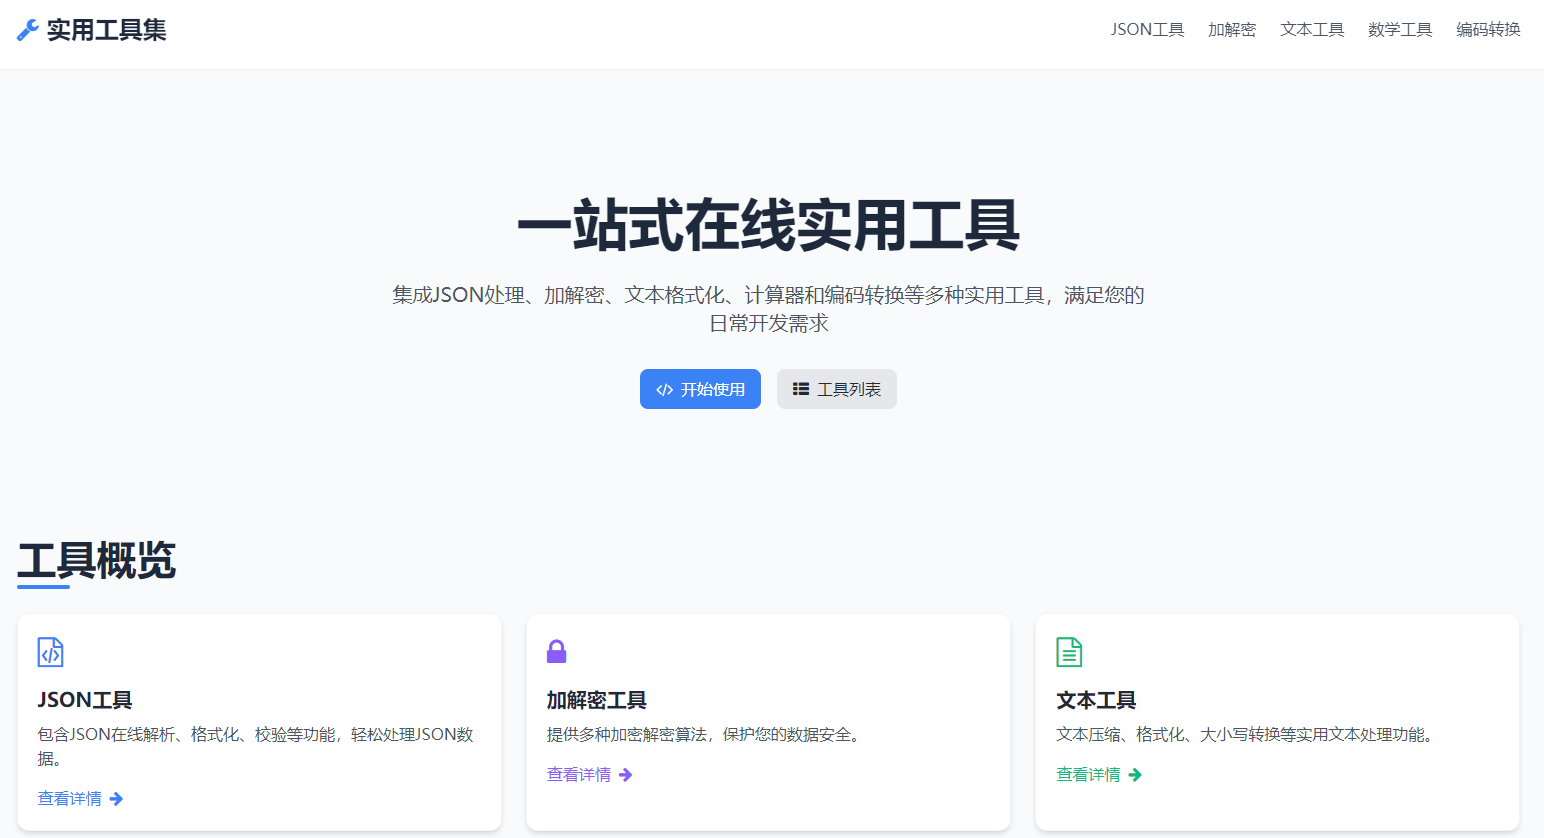1544x838 pixels.
Task: Select 文本工具 in the top navigation
Action: (x=1312, y=30)
